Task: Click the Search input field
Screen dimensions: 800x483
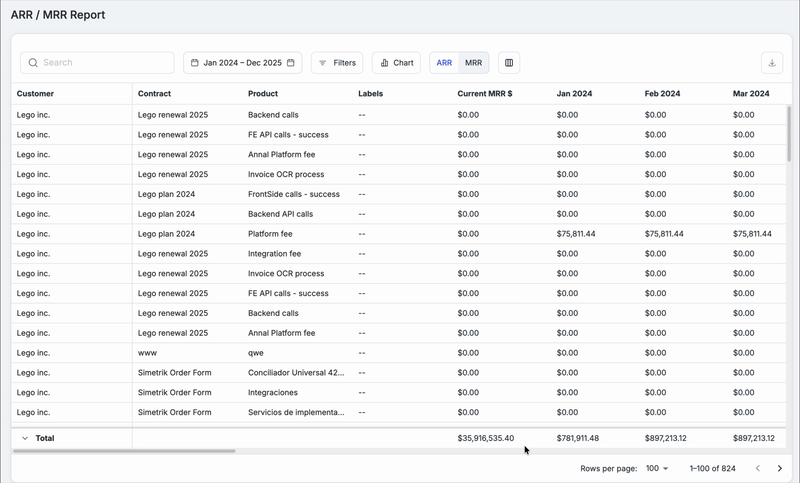Action: tap(97, 63)
